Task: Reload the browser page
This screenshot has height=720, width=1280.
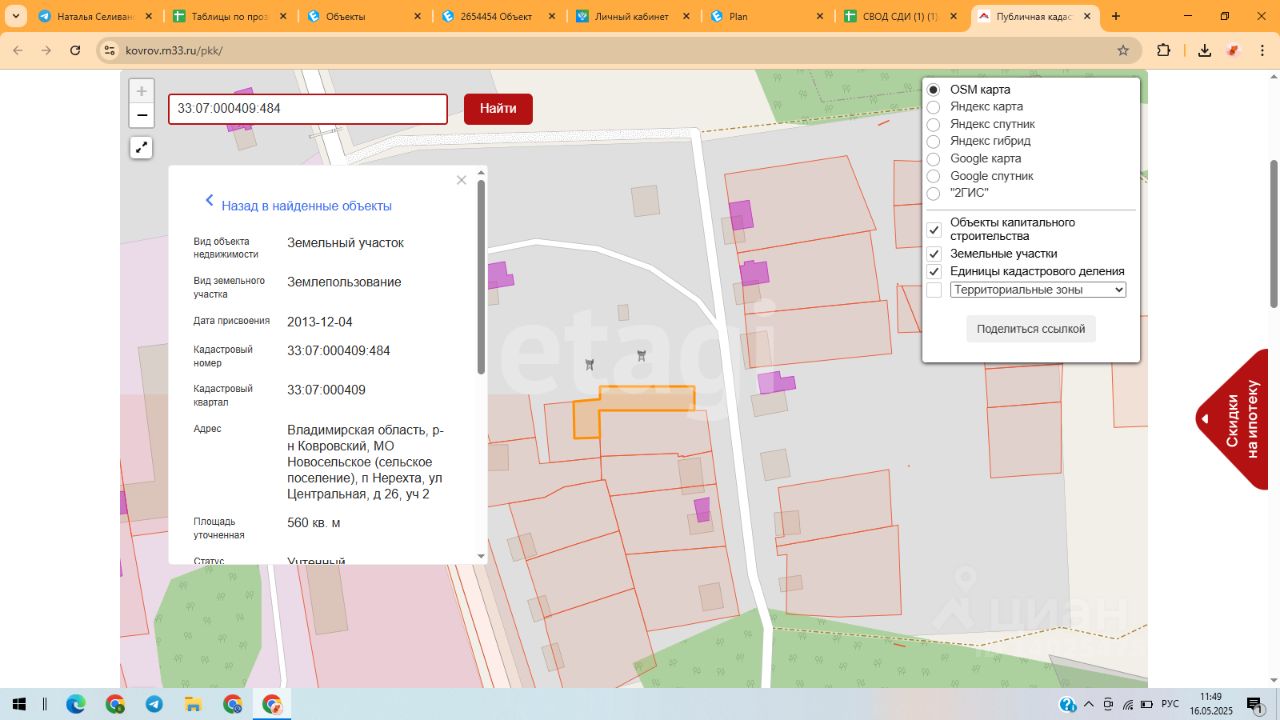Action: tap(75, 50)
